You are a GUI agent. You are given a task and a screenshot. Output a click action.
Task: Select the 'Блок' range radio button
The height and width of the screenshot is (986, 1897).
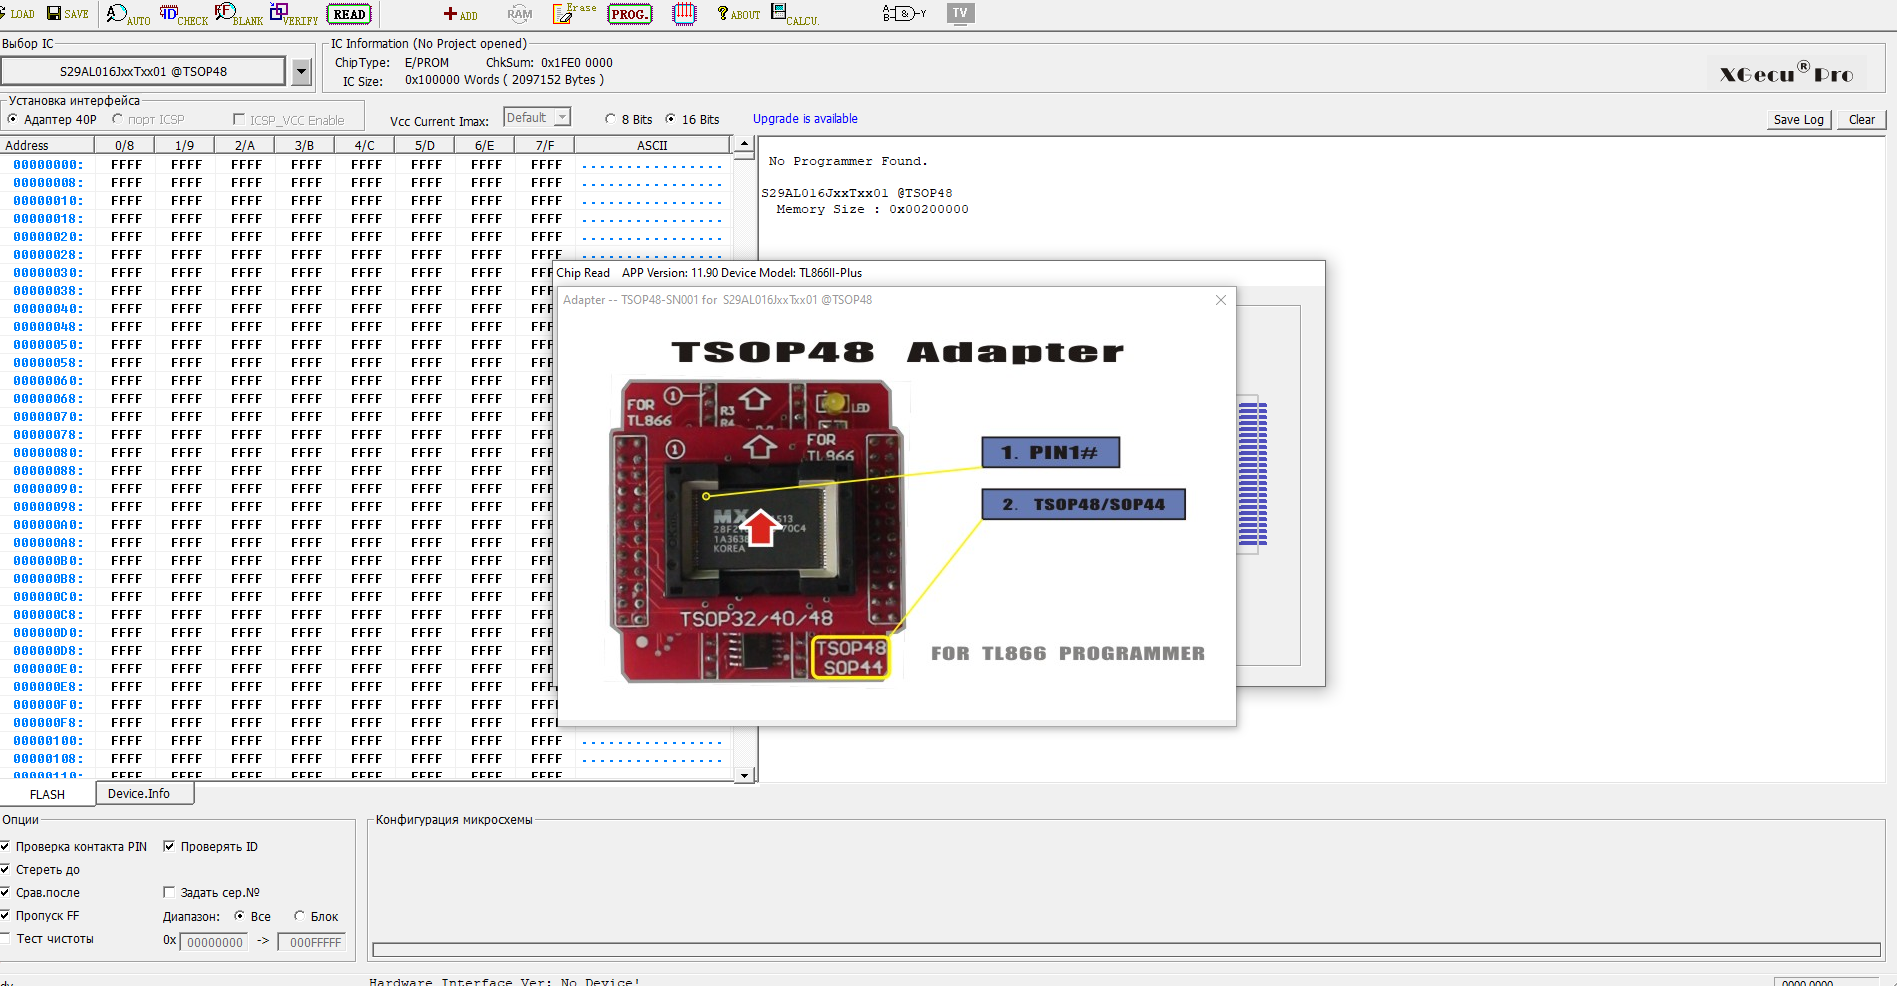click(299, 916)
